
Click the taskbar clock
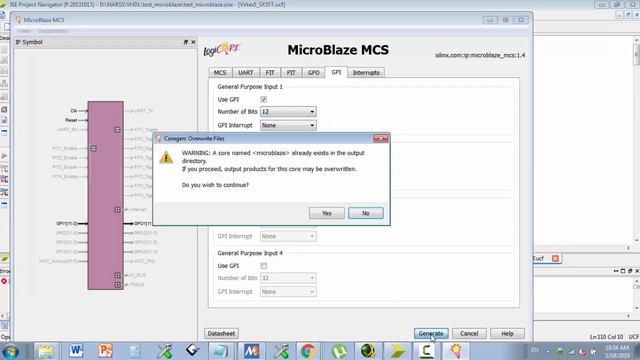pos(617,351)
